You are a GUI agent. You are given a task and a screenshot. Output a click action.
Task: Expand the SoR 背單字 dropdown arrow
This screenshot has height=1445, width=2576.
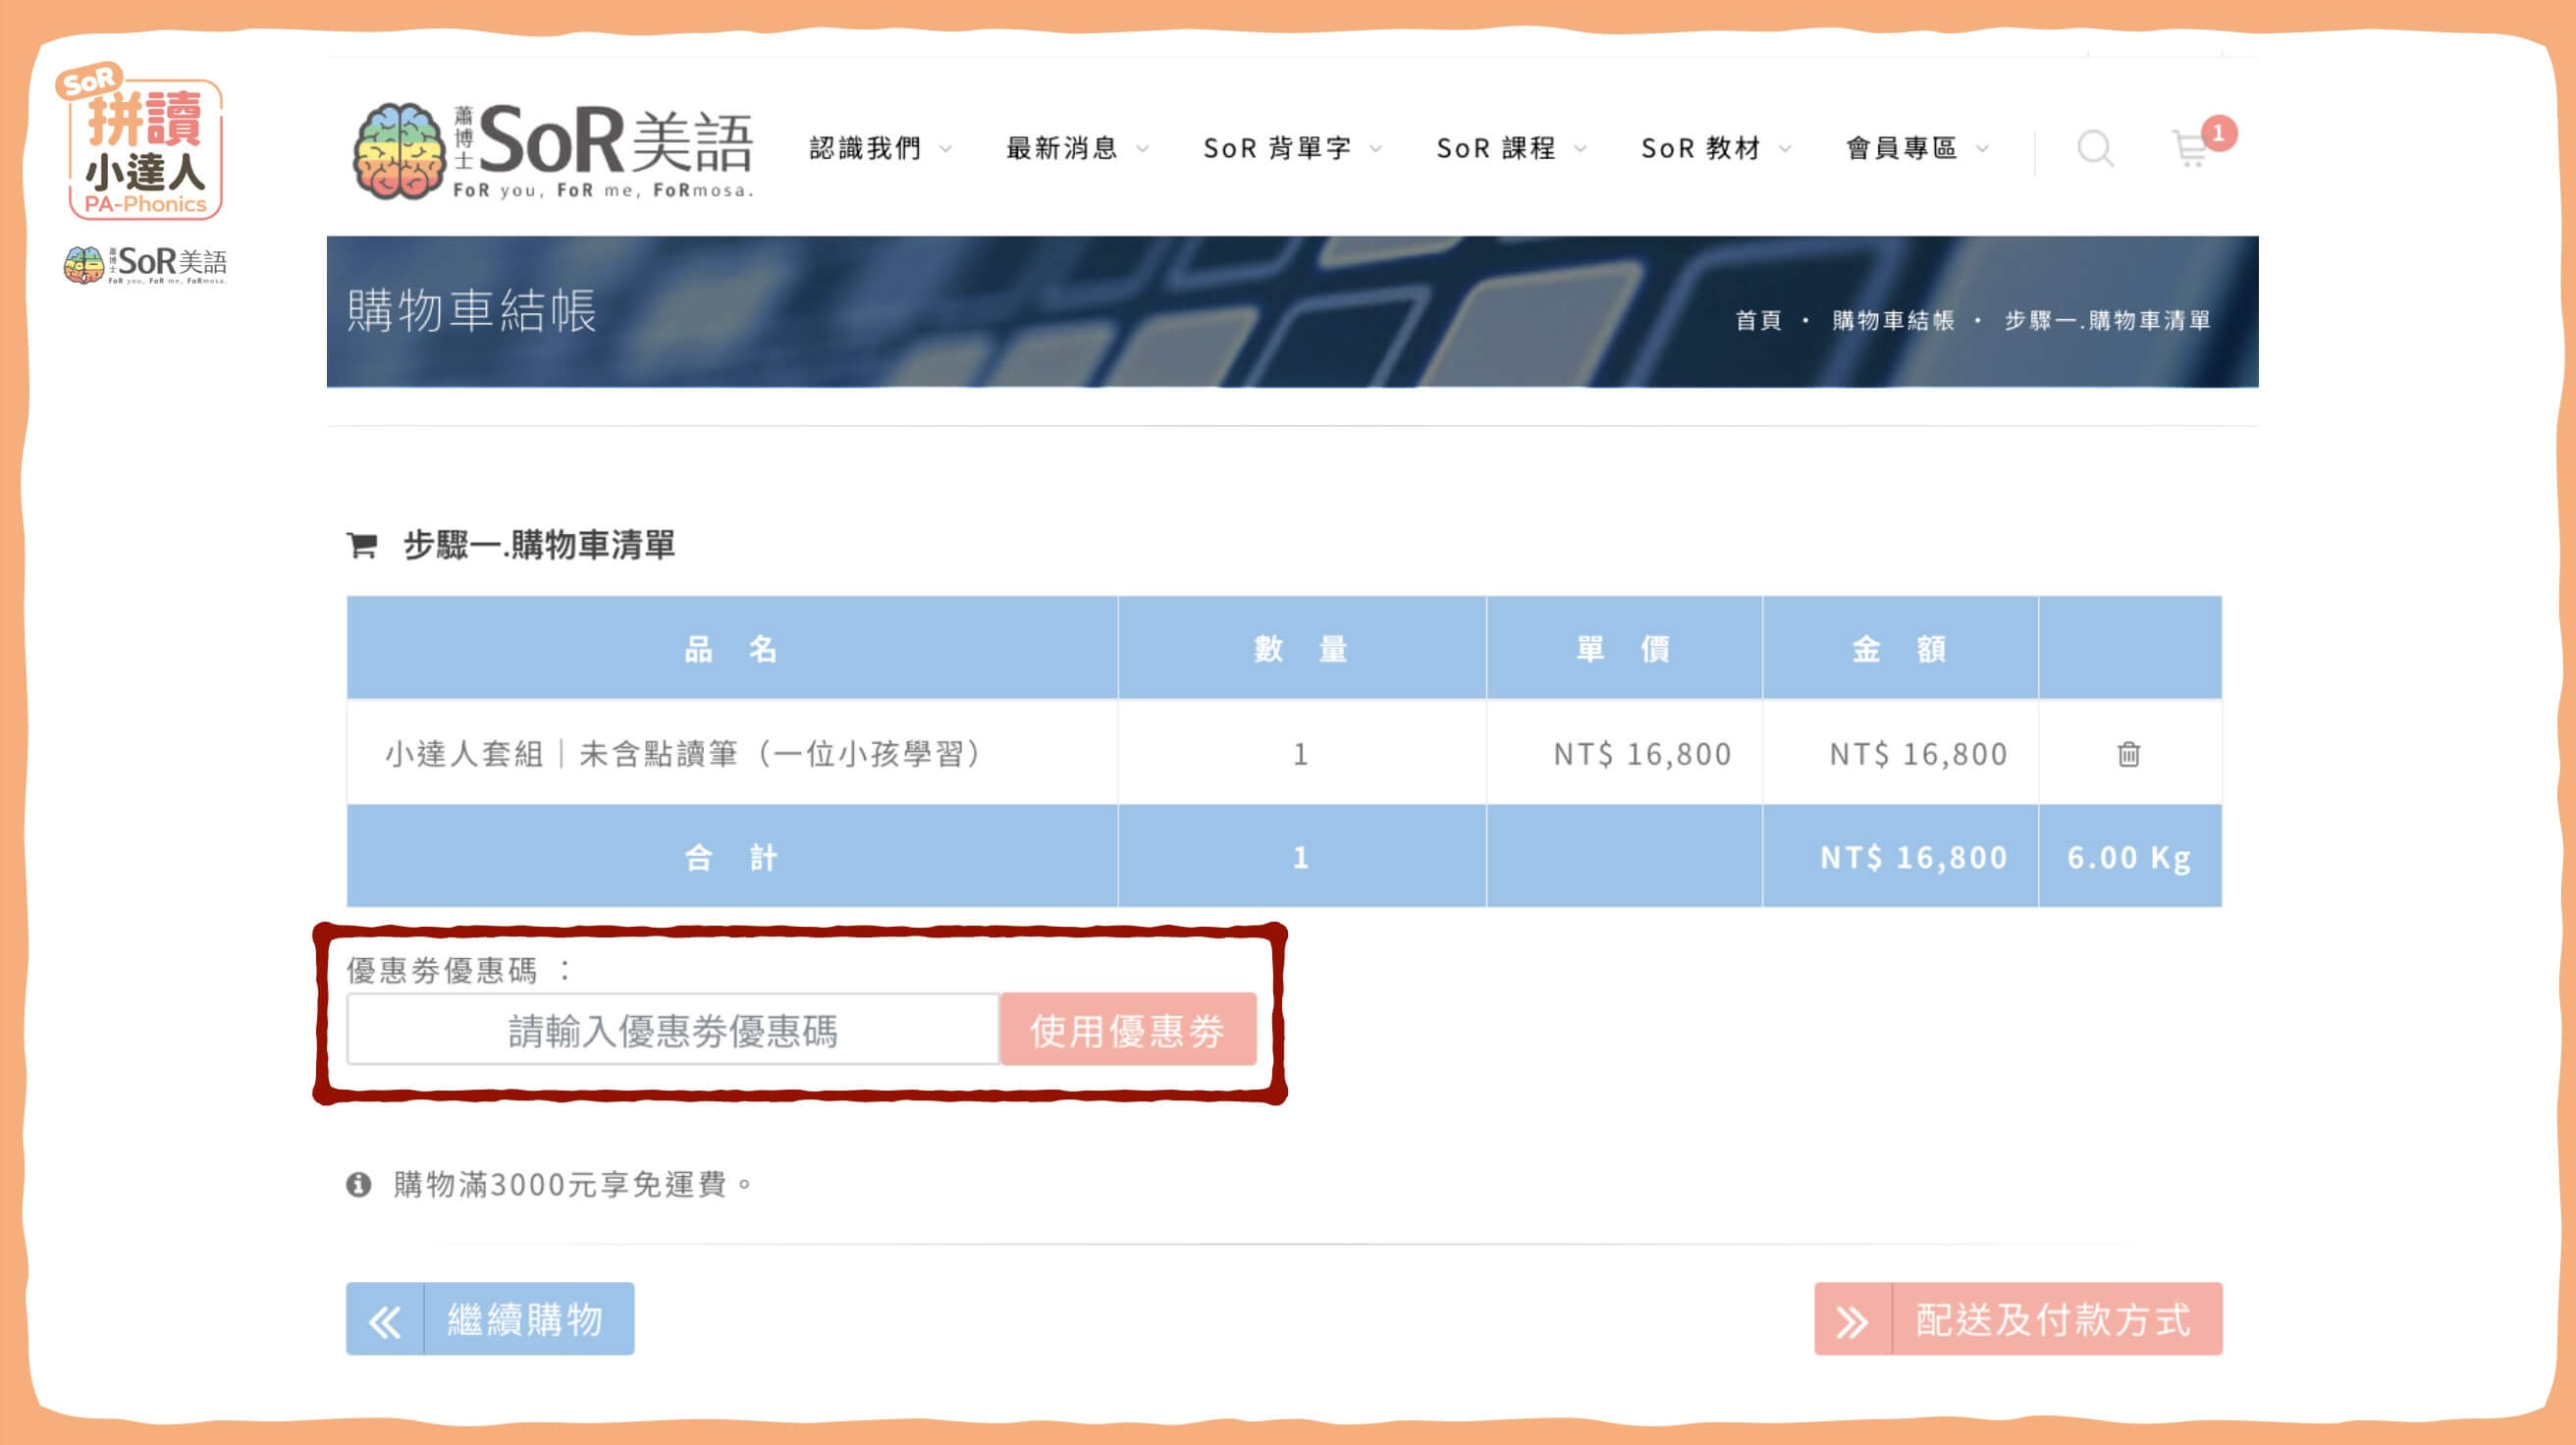(1375, 149)
